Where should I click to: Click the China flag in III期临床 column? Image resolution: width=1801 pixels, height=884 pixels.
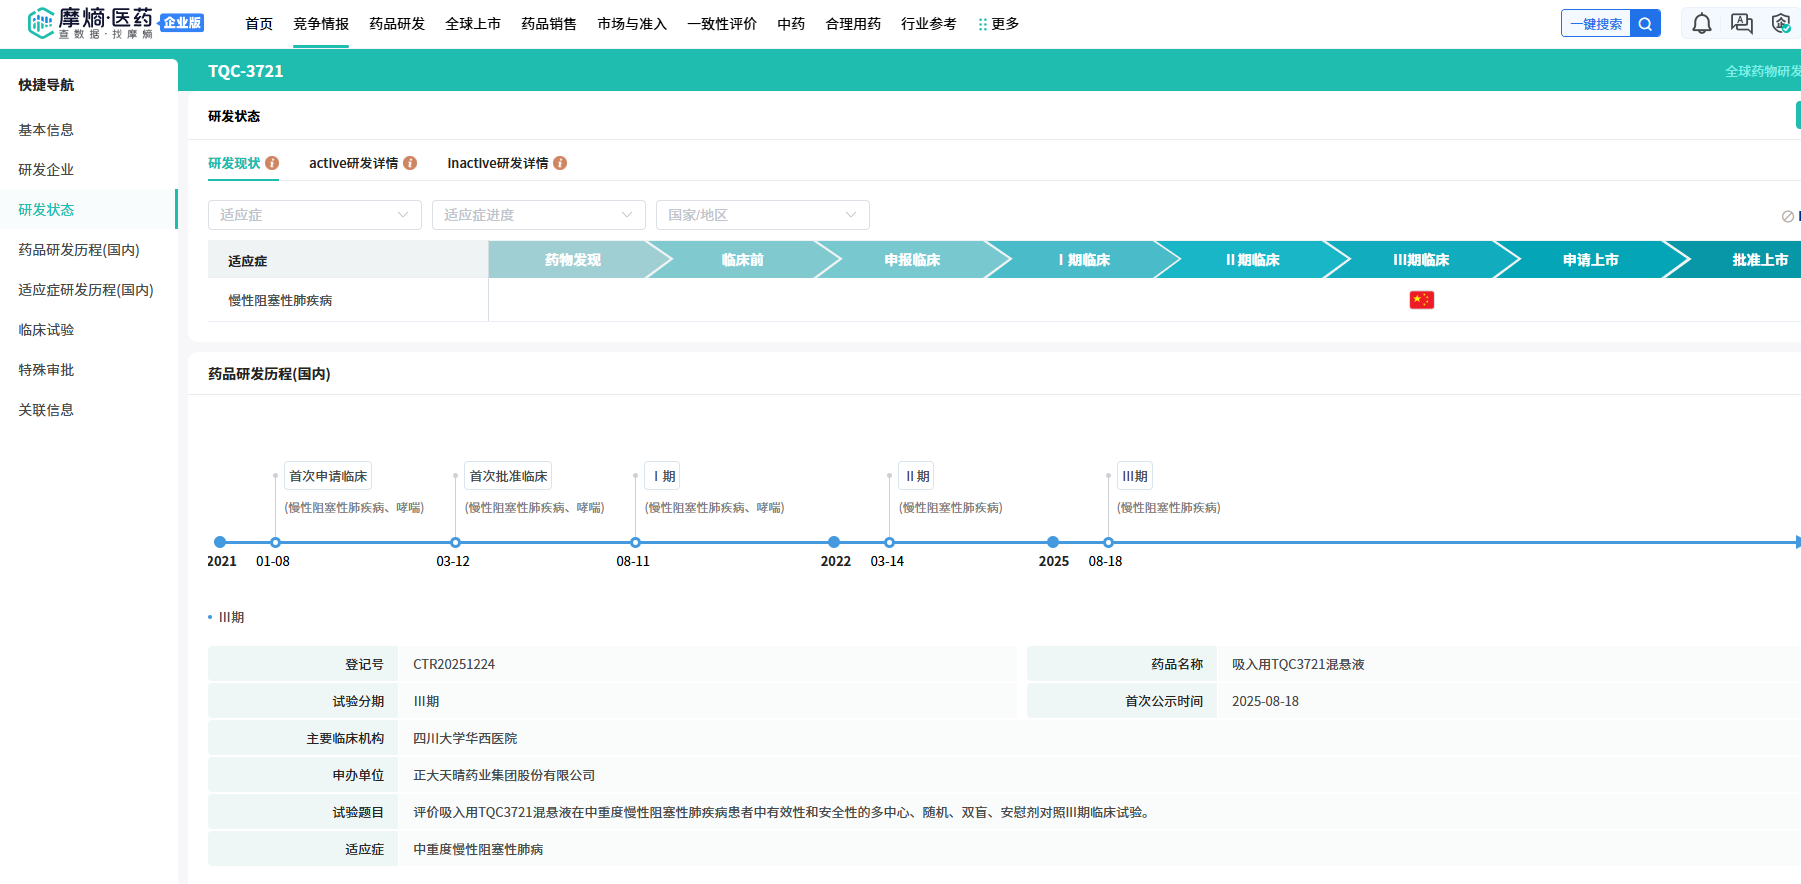(x=1421, y=300)
